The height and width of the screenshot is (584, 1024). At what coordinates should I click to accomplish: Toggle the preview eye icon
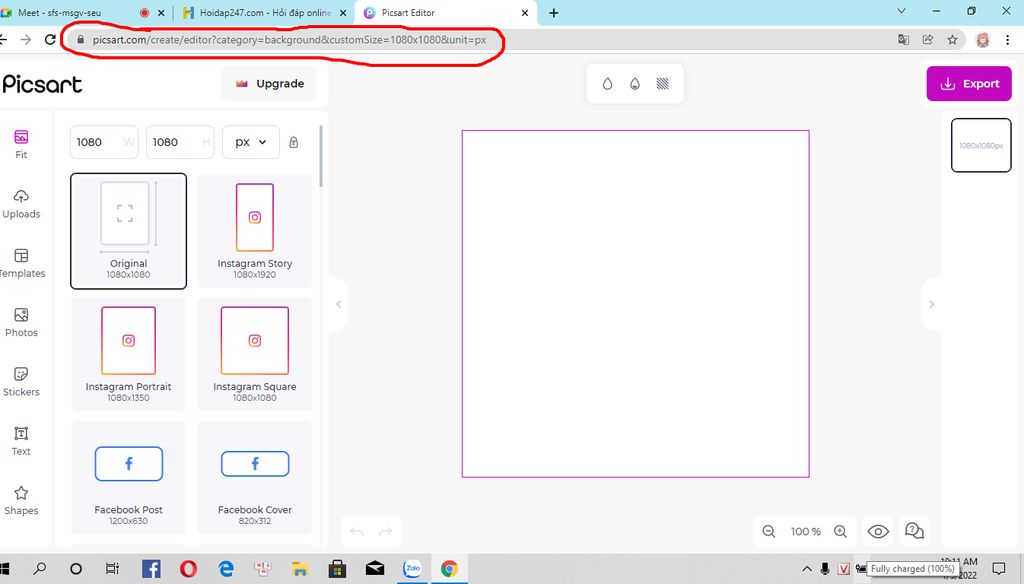pyautogui.click(x=878, y=532)
